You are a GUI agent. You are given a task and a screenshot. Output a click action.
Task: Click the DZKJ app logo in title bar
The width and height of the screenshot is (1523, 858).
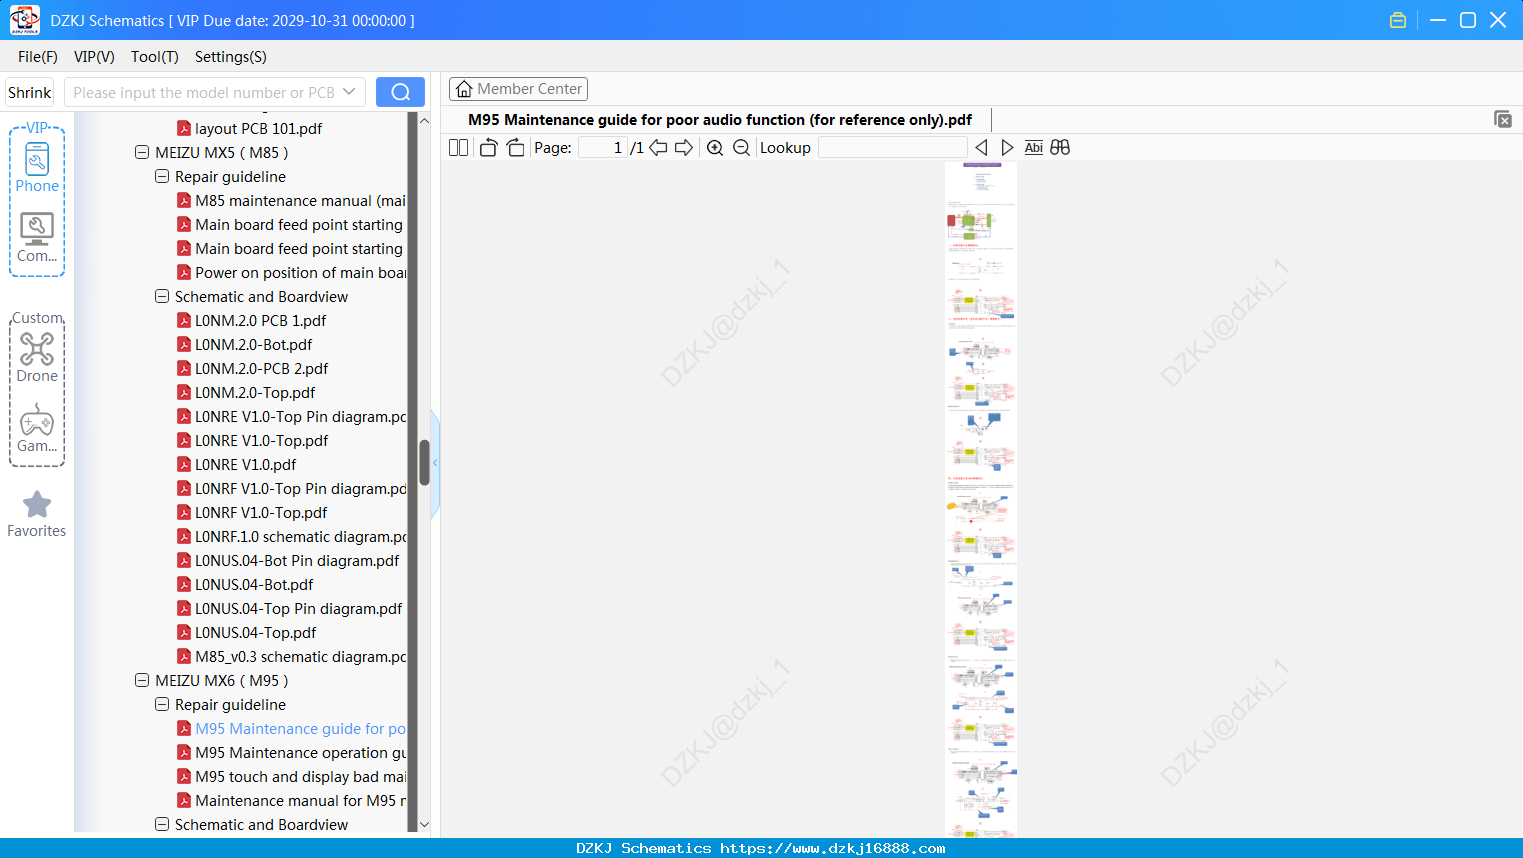[24, 20]
